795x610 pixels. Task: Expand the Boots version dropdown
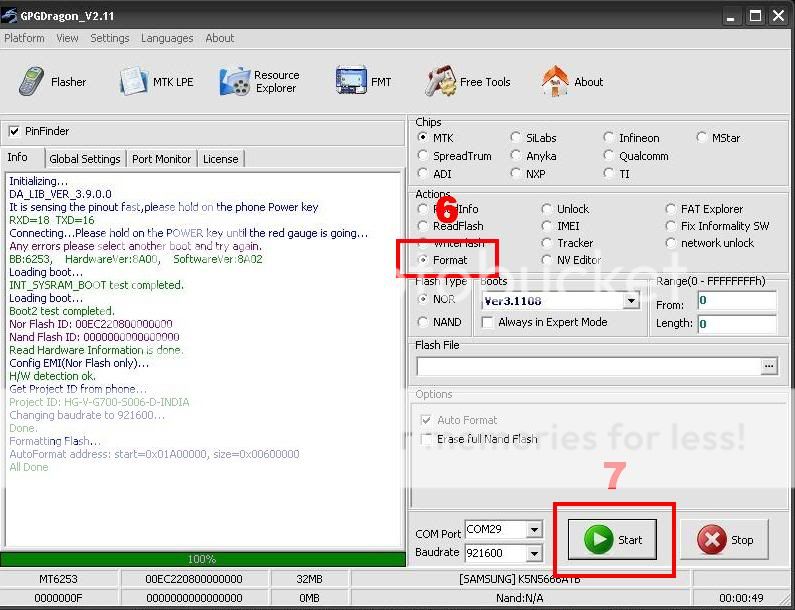(x=631, y=301)
